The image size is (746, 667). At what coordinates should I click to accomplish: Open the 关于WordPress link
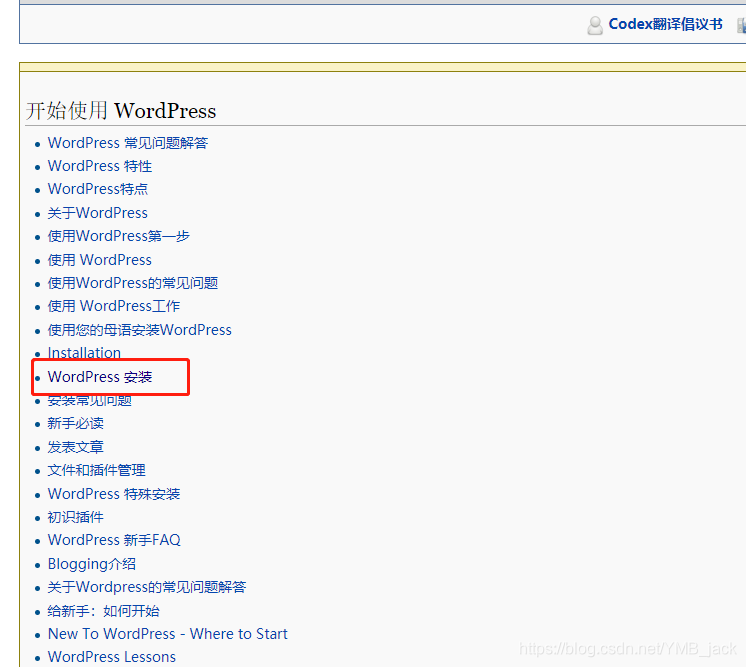(x=97, y=213)
